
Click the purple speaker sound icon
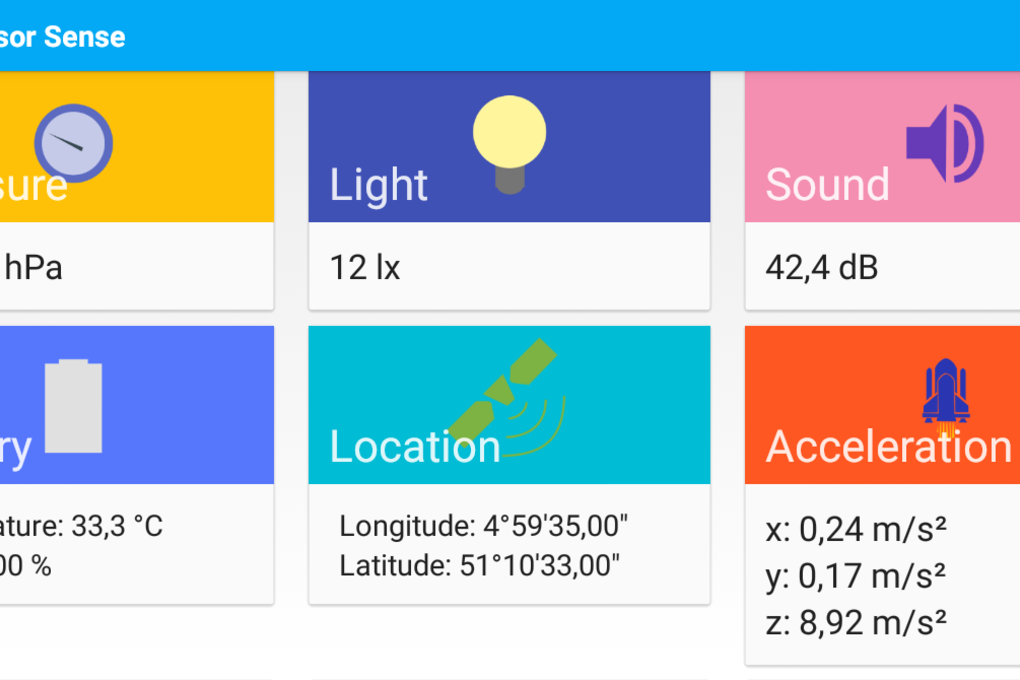pos(945,143)
